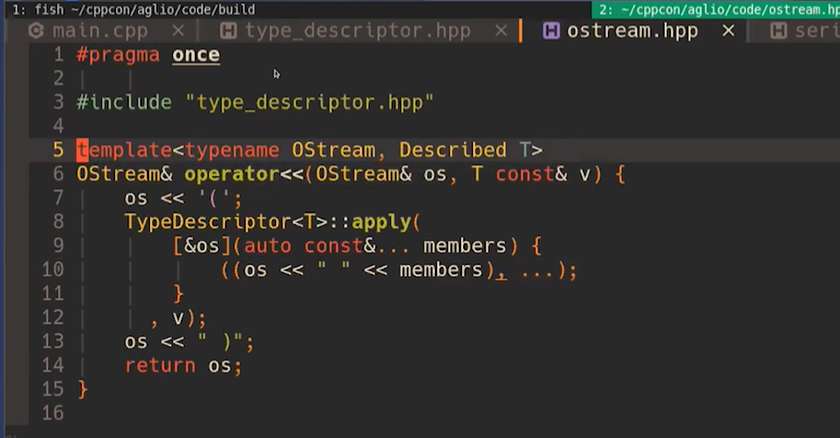Open the type_descriptor.hpp tab label

click(357, 31)
